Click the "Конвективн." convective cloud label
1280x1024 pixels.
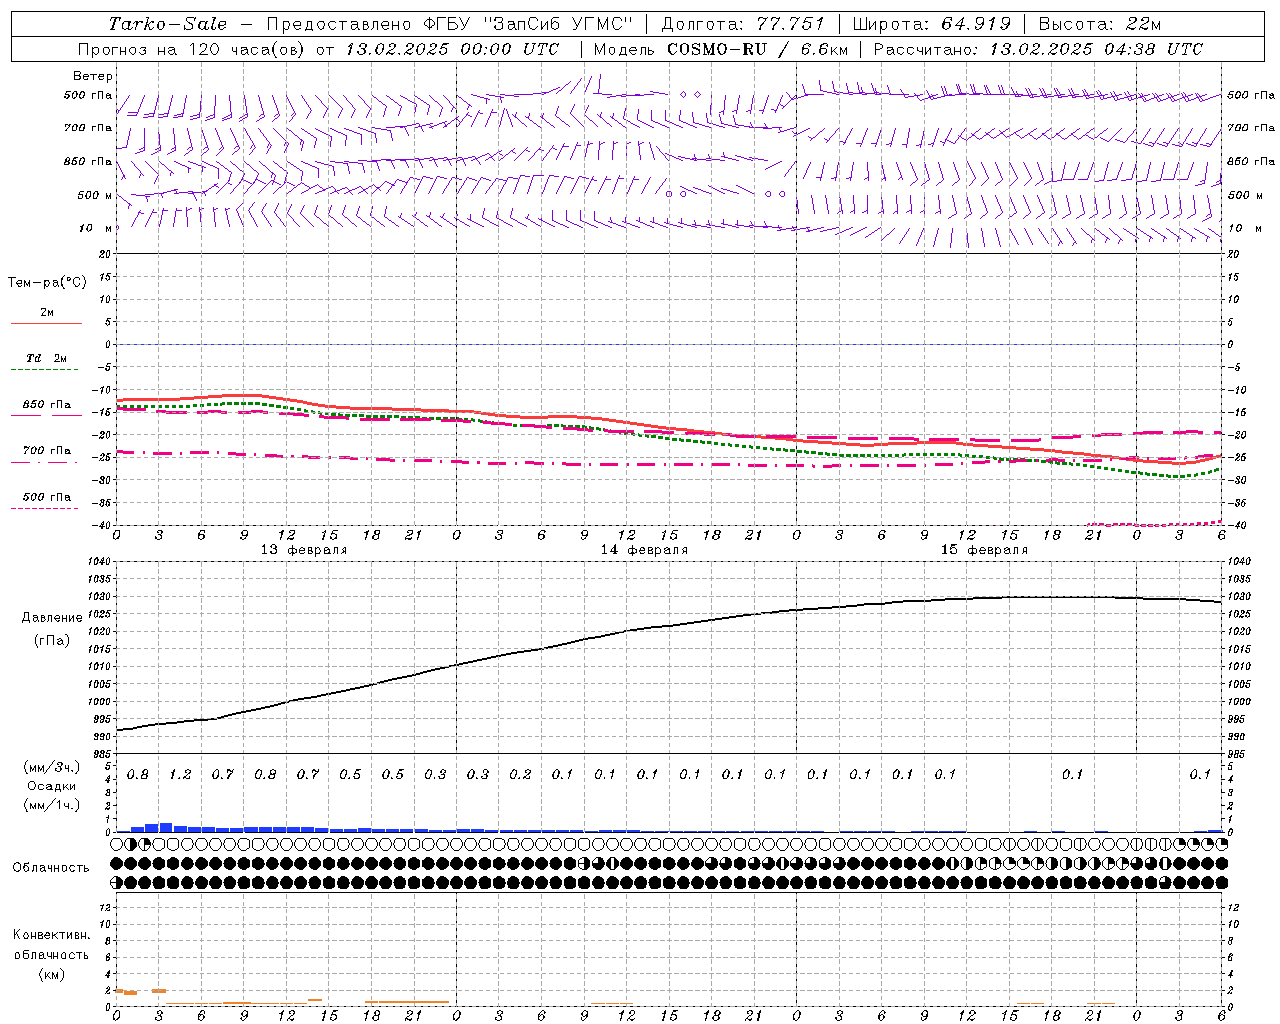pos(51,935)
